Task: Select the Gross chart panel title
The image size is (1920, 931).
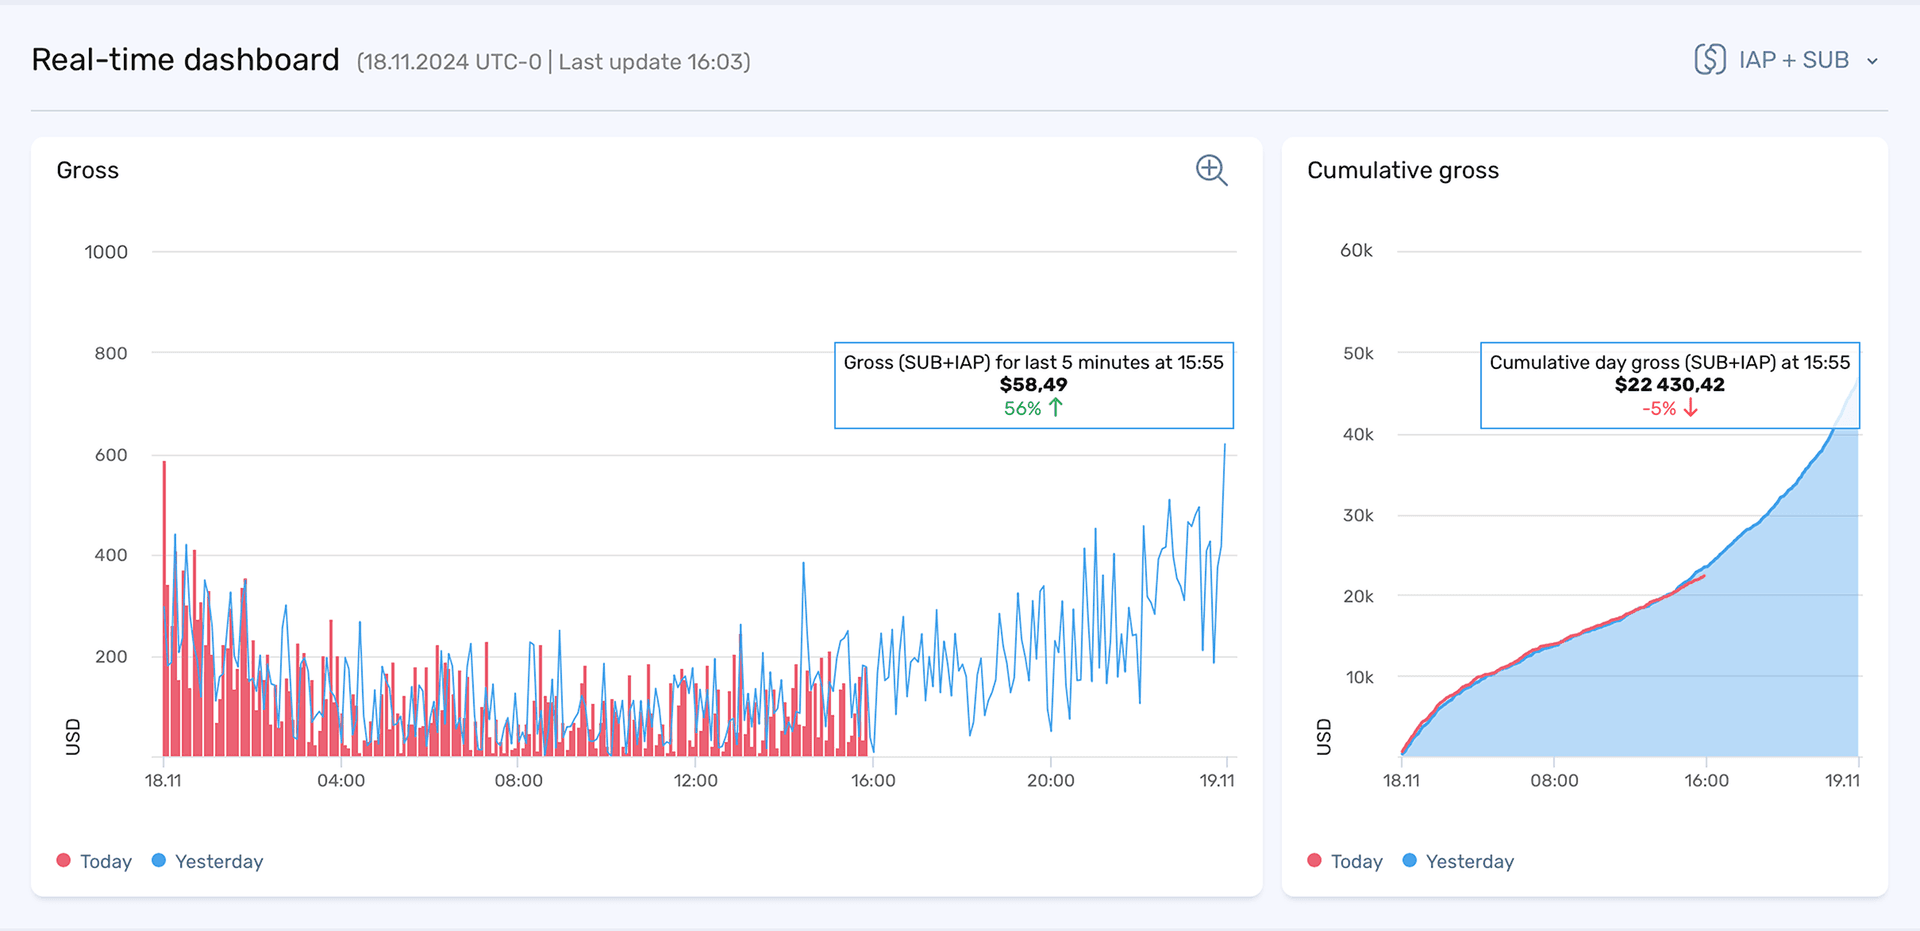Action: tap(88, 170)
